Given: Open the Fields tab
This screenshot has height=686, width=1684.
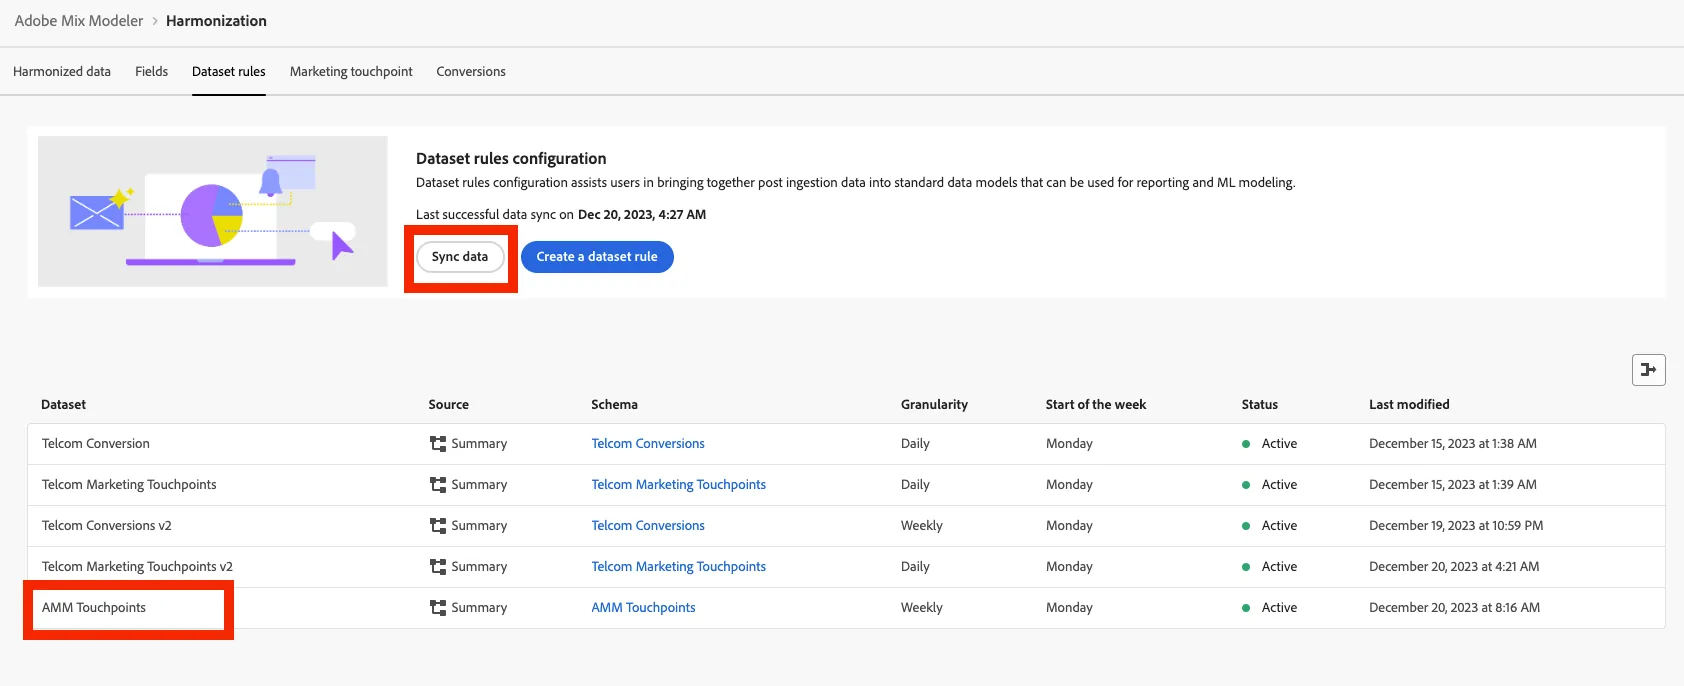Looking at the screenshot, I should point(152,72).
